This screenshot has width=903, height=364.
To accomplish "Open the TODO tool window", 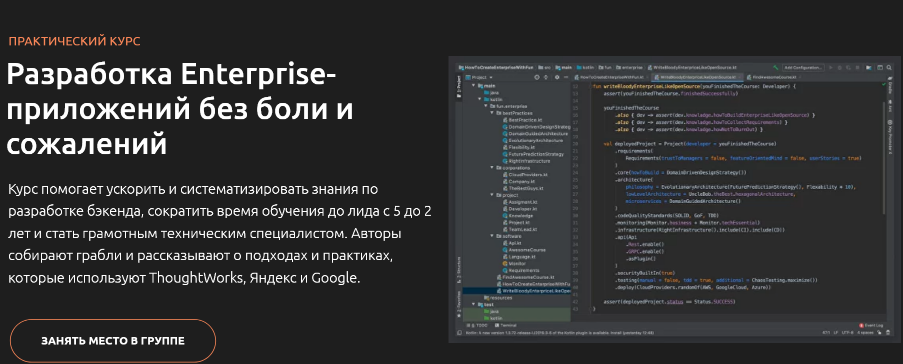I will point(478,325).
